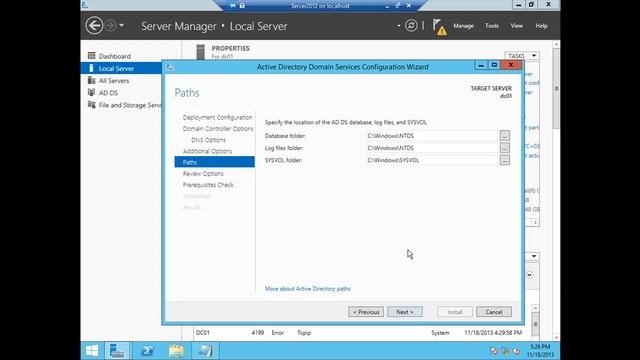Click the pin icon in VM connection bar
The image size is (640, 360).
pos(233,6)
